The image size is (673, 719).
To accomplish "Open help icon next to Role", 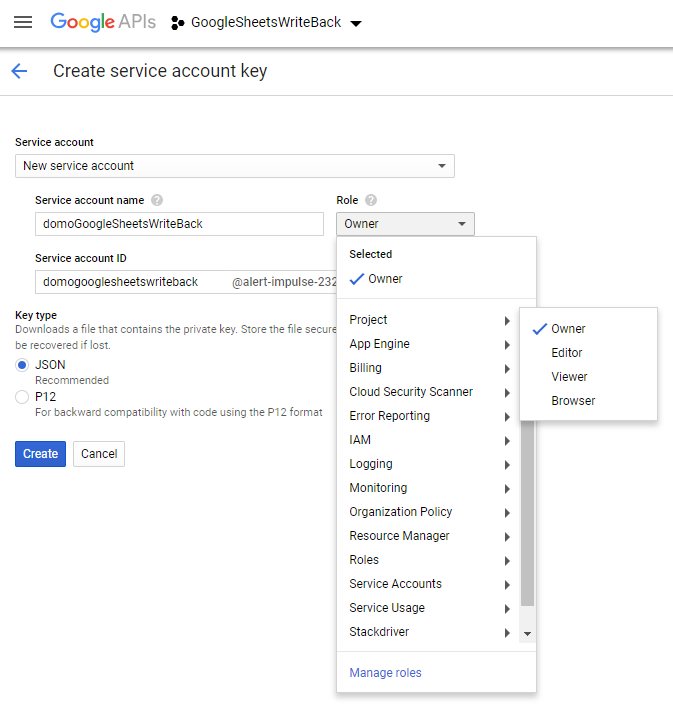I will pyautogui.click(x=371, y=200).
